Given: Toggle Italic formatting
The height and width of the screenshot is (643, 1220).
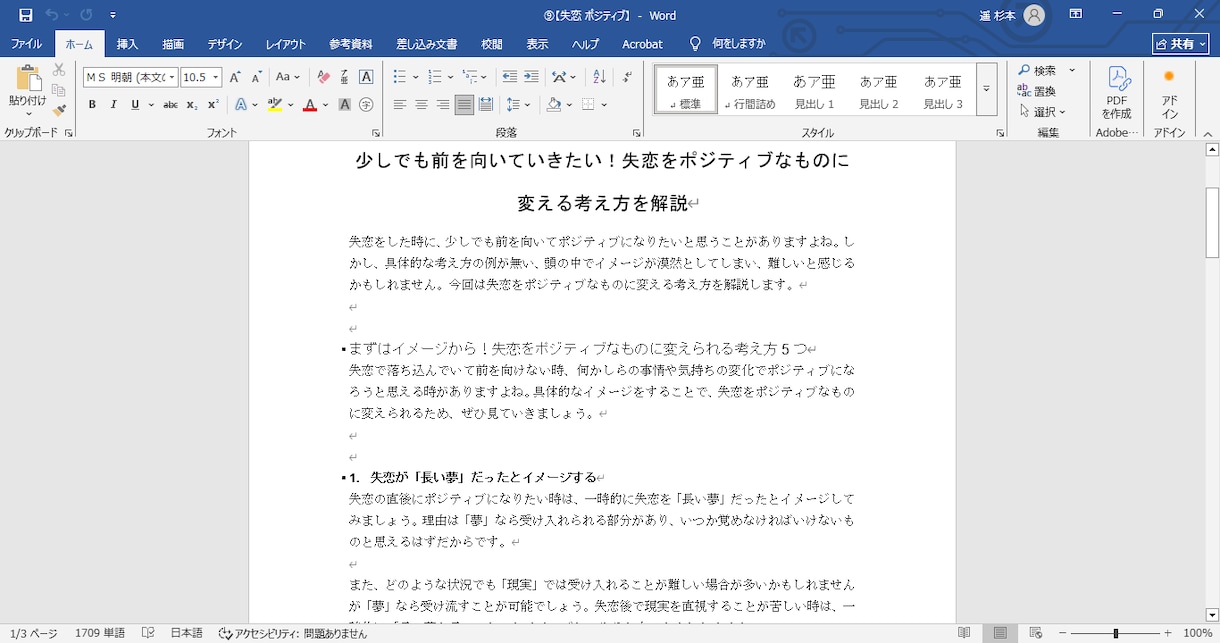Looking at the screenshot, I should pyautogui.click(x=113, y=105).
